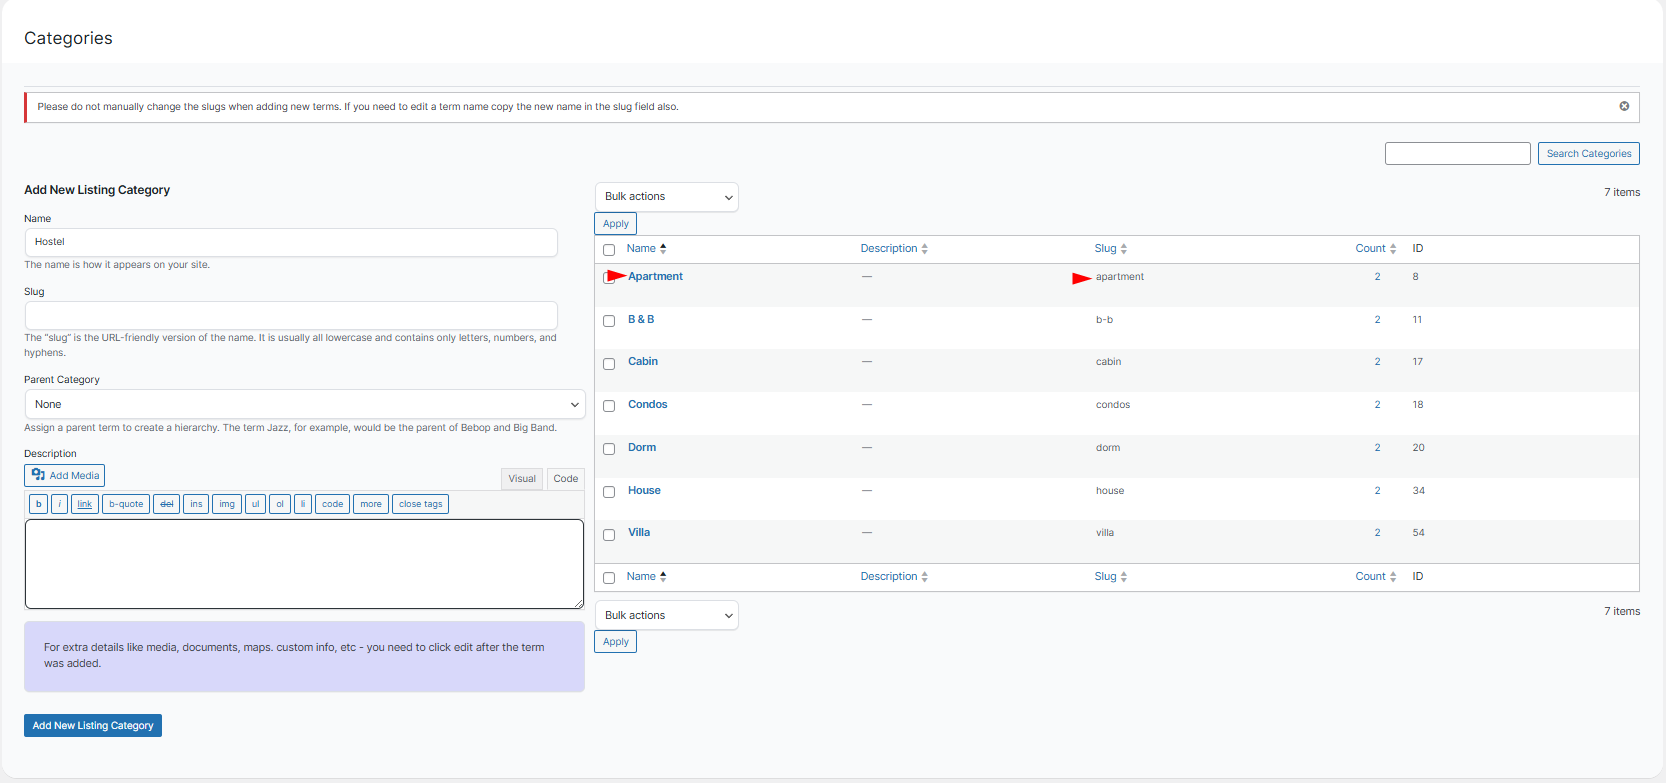Select the B & B category checkbox
Image resolution: width=1666 pixels, height=783 pixels.
tap(609, 321)
